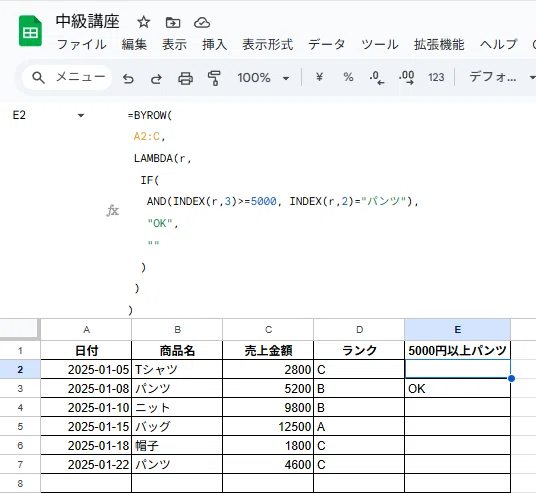
Task: Click the 売上金額 header cell
Action: (268, 350)
